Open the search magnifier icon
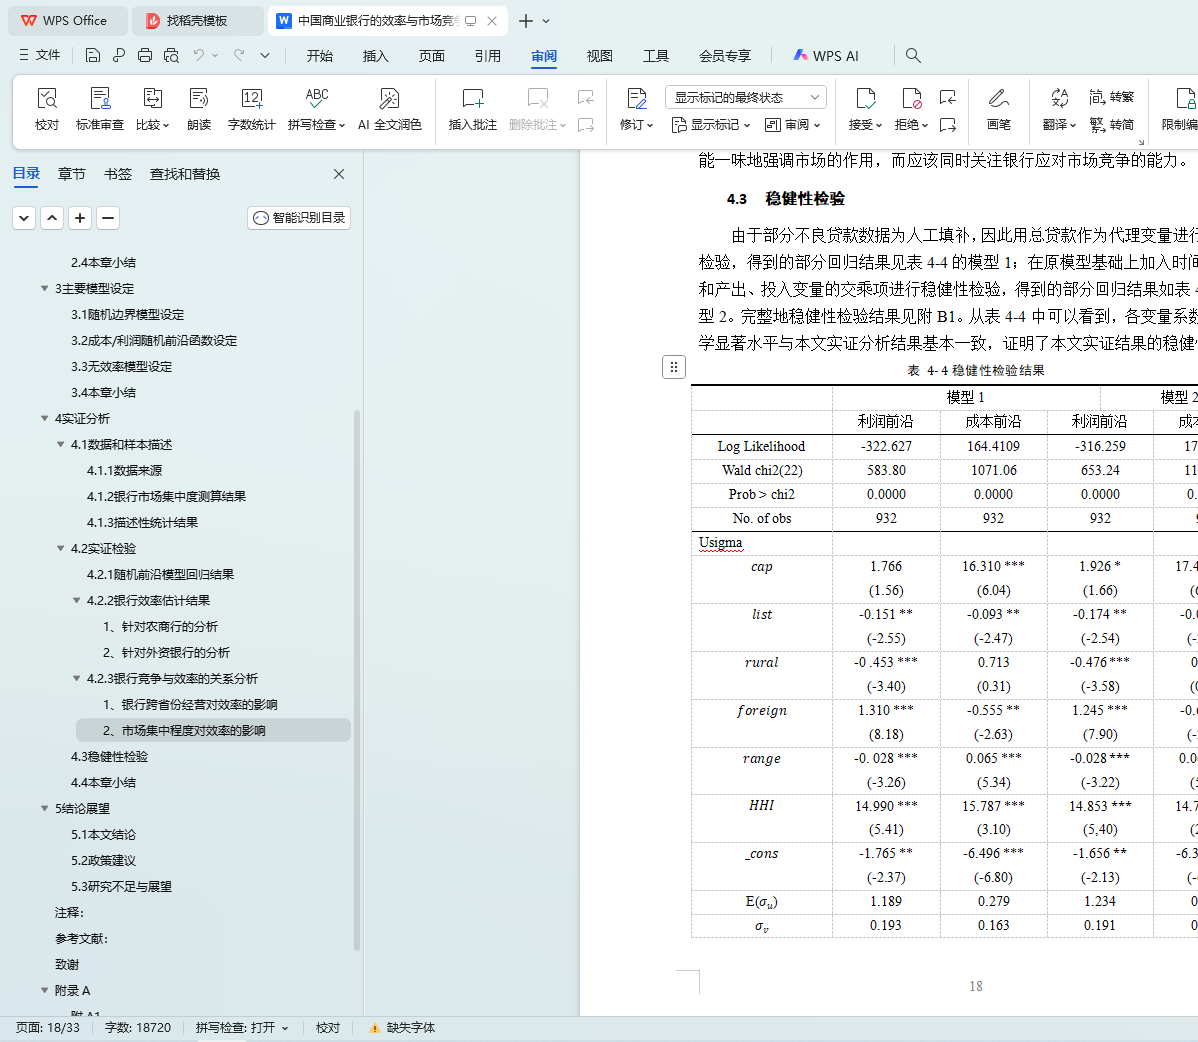The height and width of the screenshot is (1042, 1198). pos(912,55)
